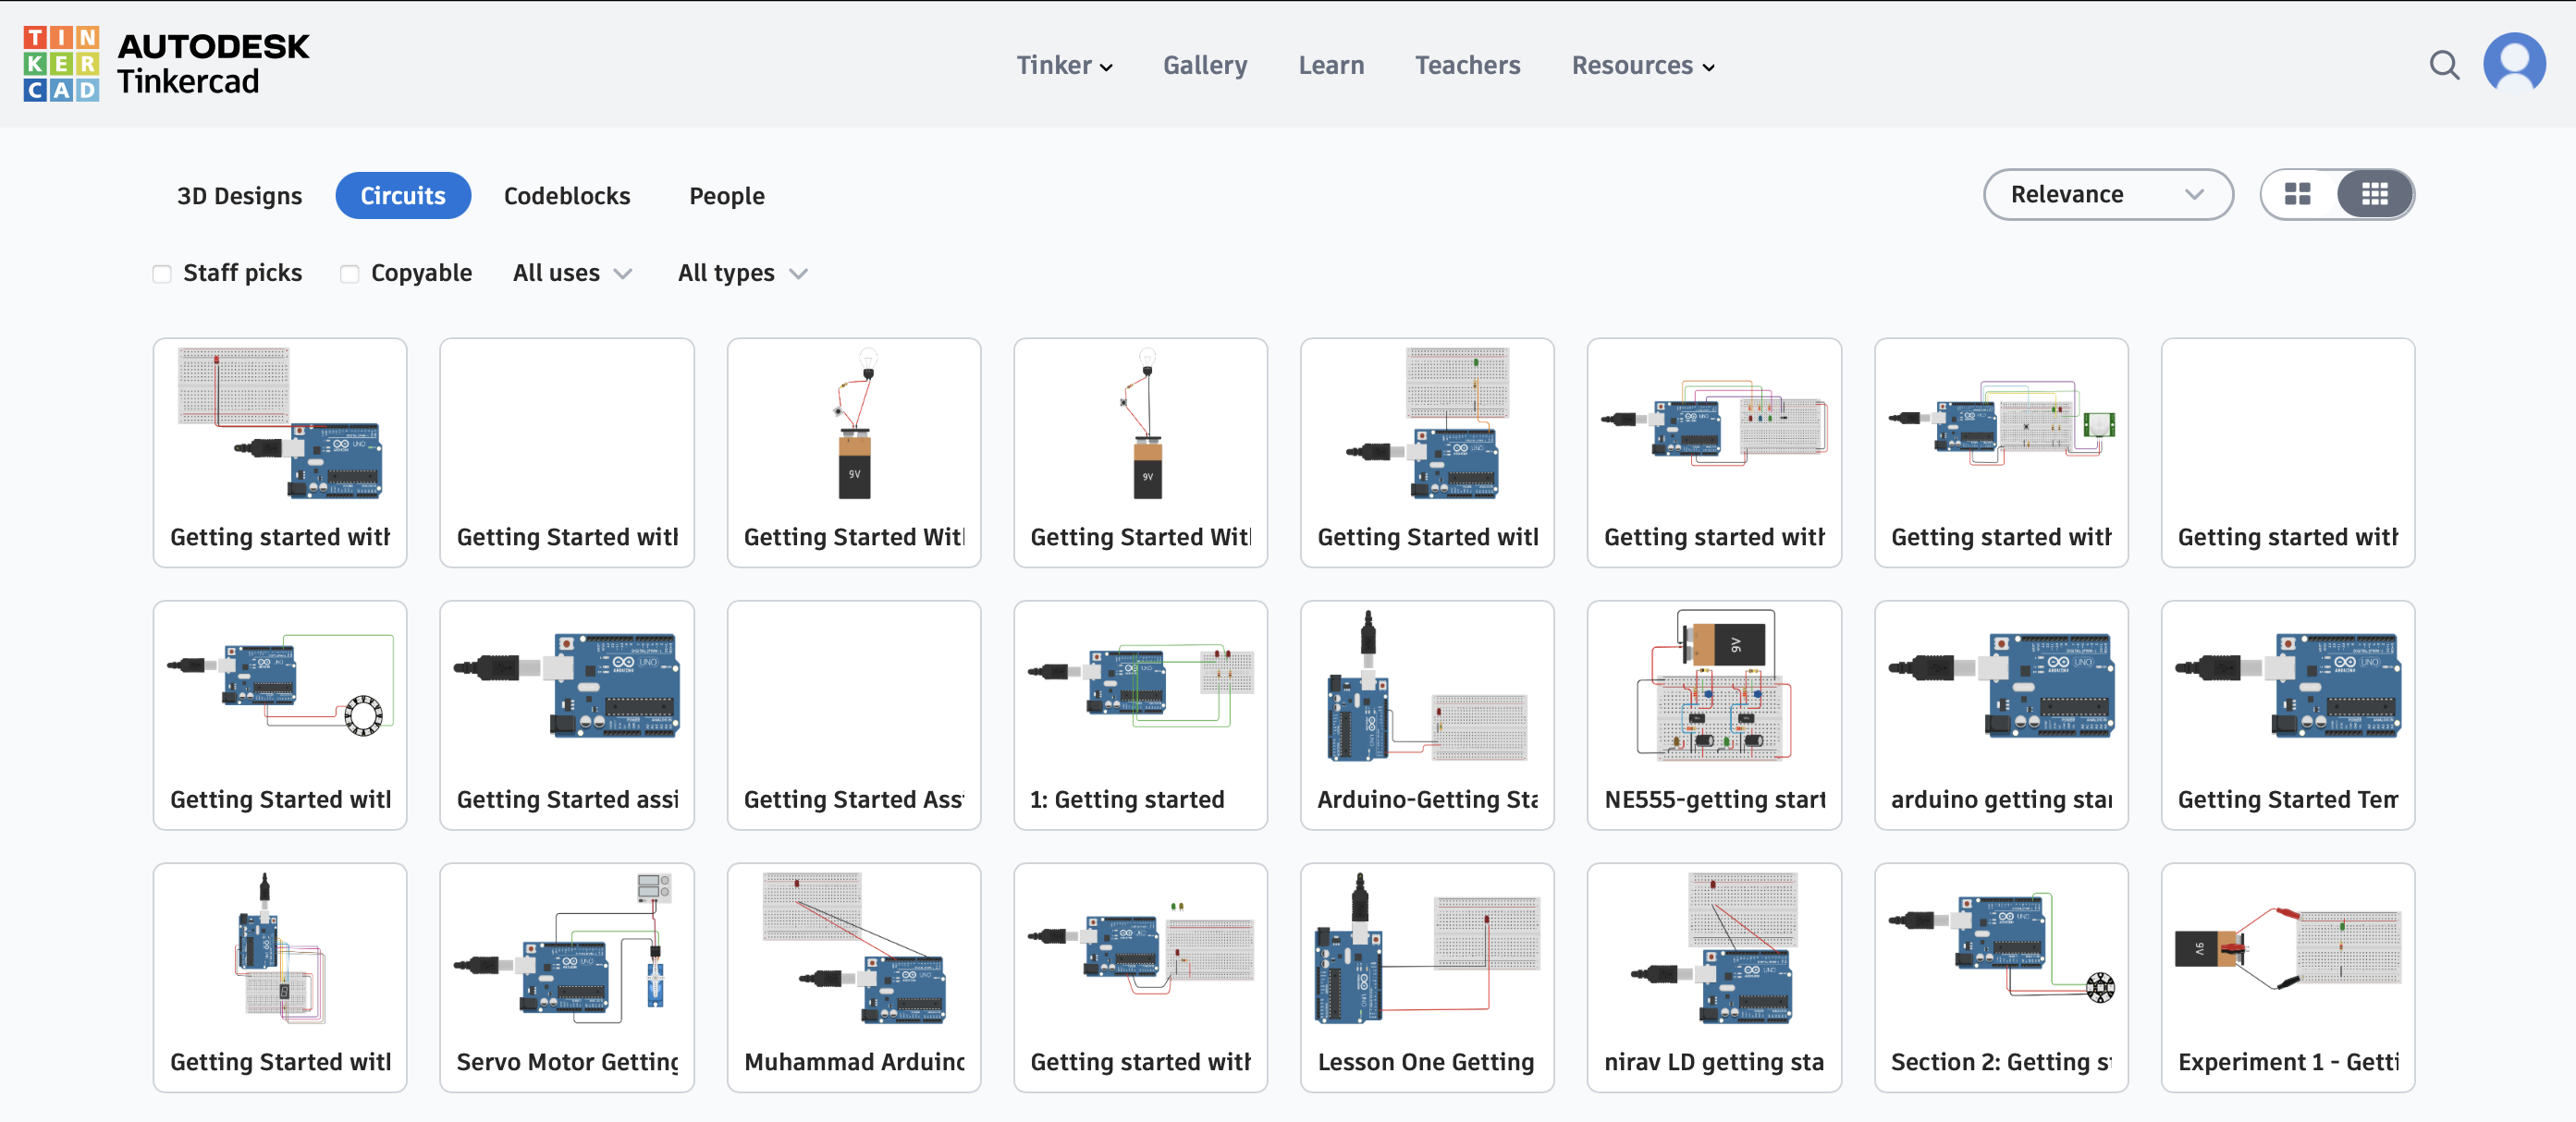Enable the Staff picks checkbox

162,274
